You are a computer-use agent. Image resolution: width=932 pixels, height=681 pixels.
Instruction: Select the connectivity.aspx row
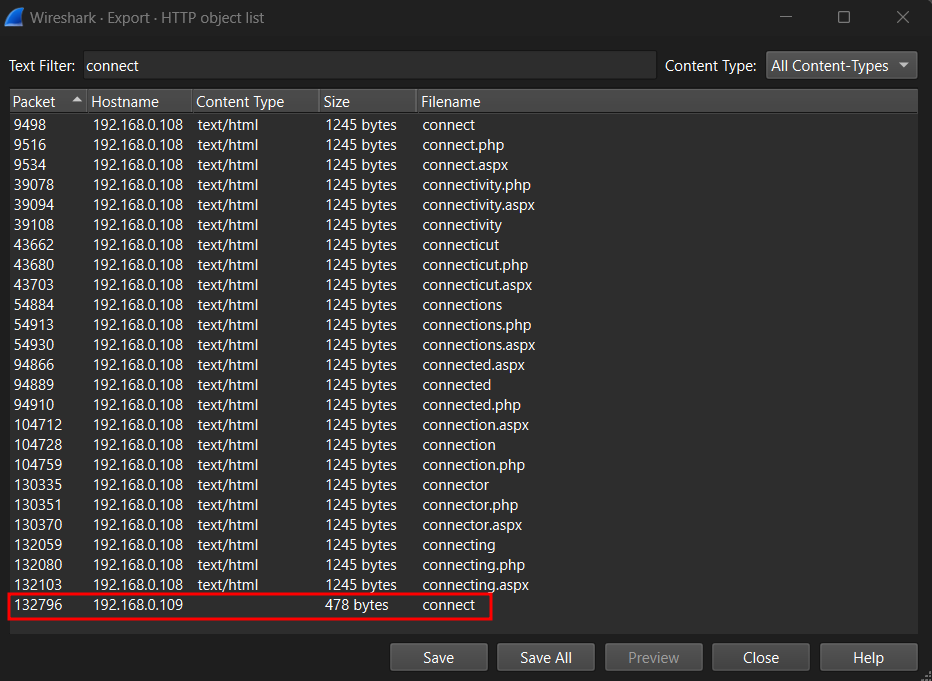click(464, 205)
